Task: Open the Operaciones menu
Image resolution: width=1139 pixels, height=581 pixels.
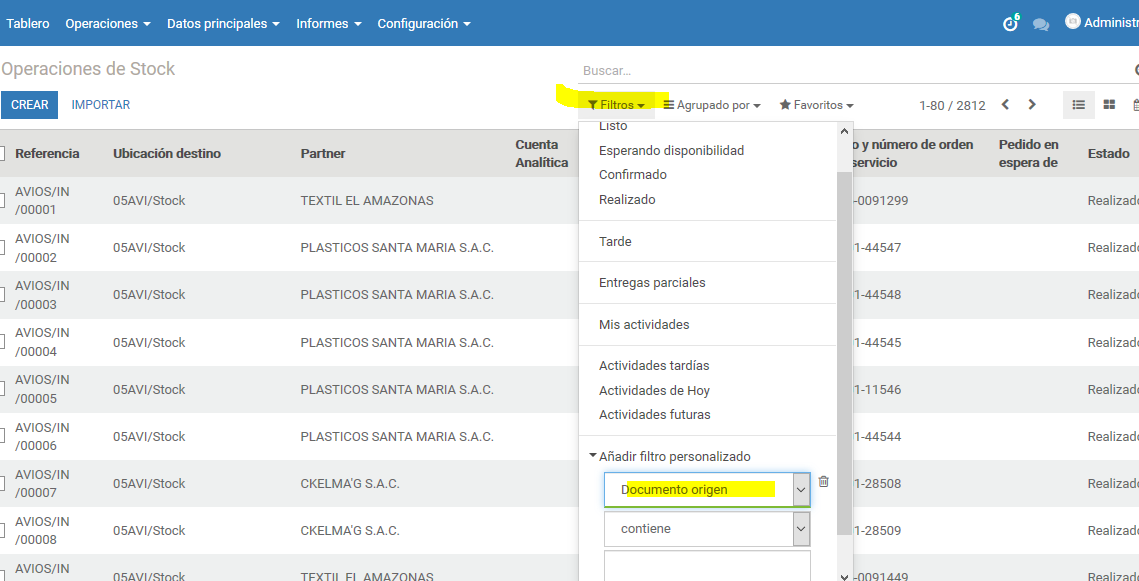Action: 107,23
